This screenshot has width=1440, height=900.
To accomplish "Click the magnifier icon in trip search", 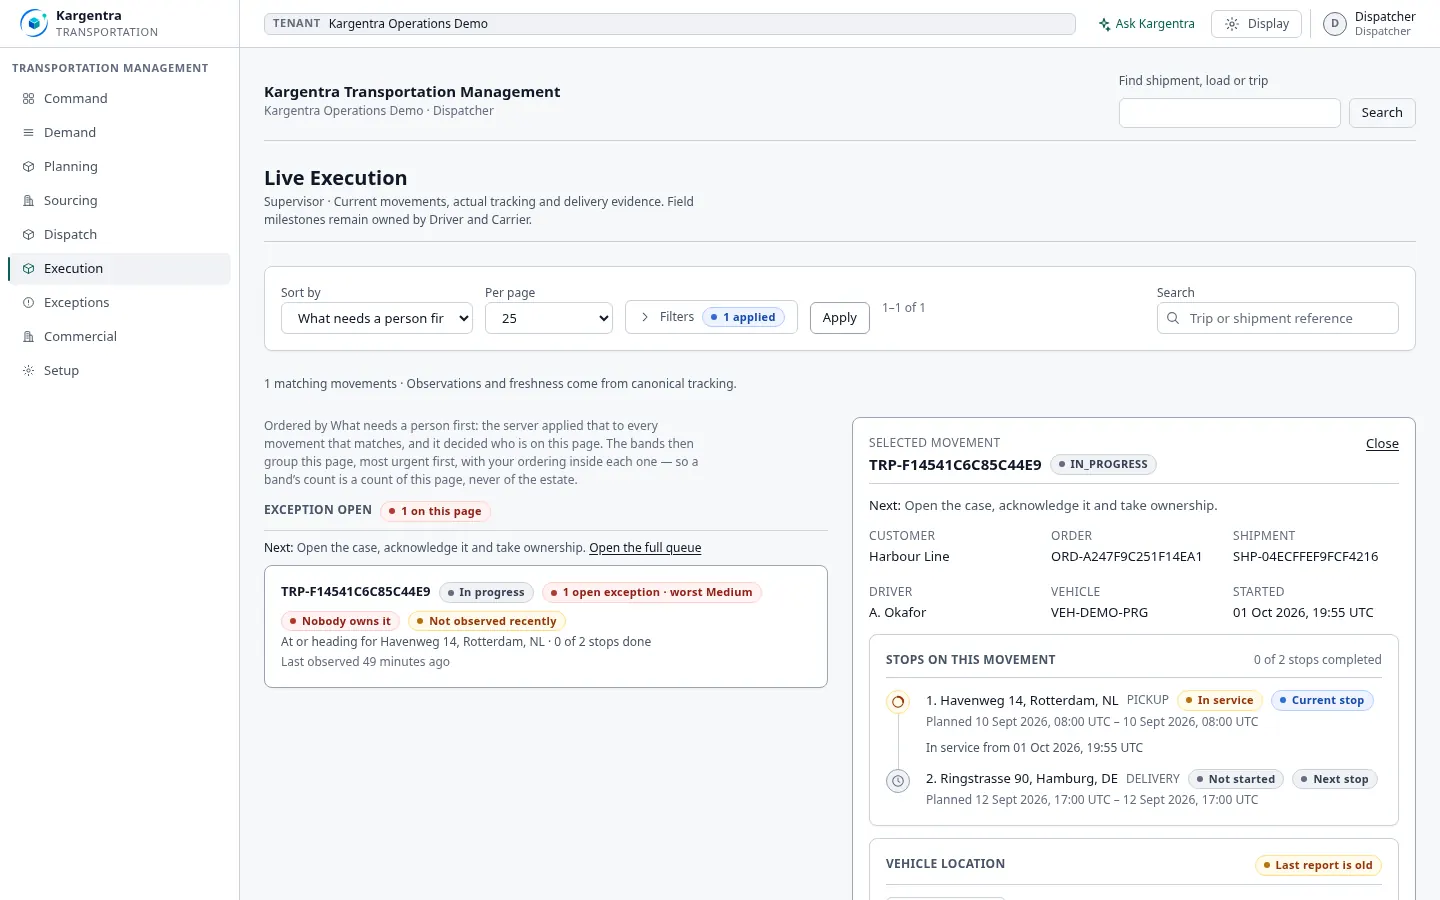I will [1173, 318].
